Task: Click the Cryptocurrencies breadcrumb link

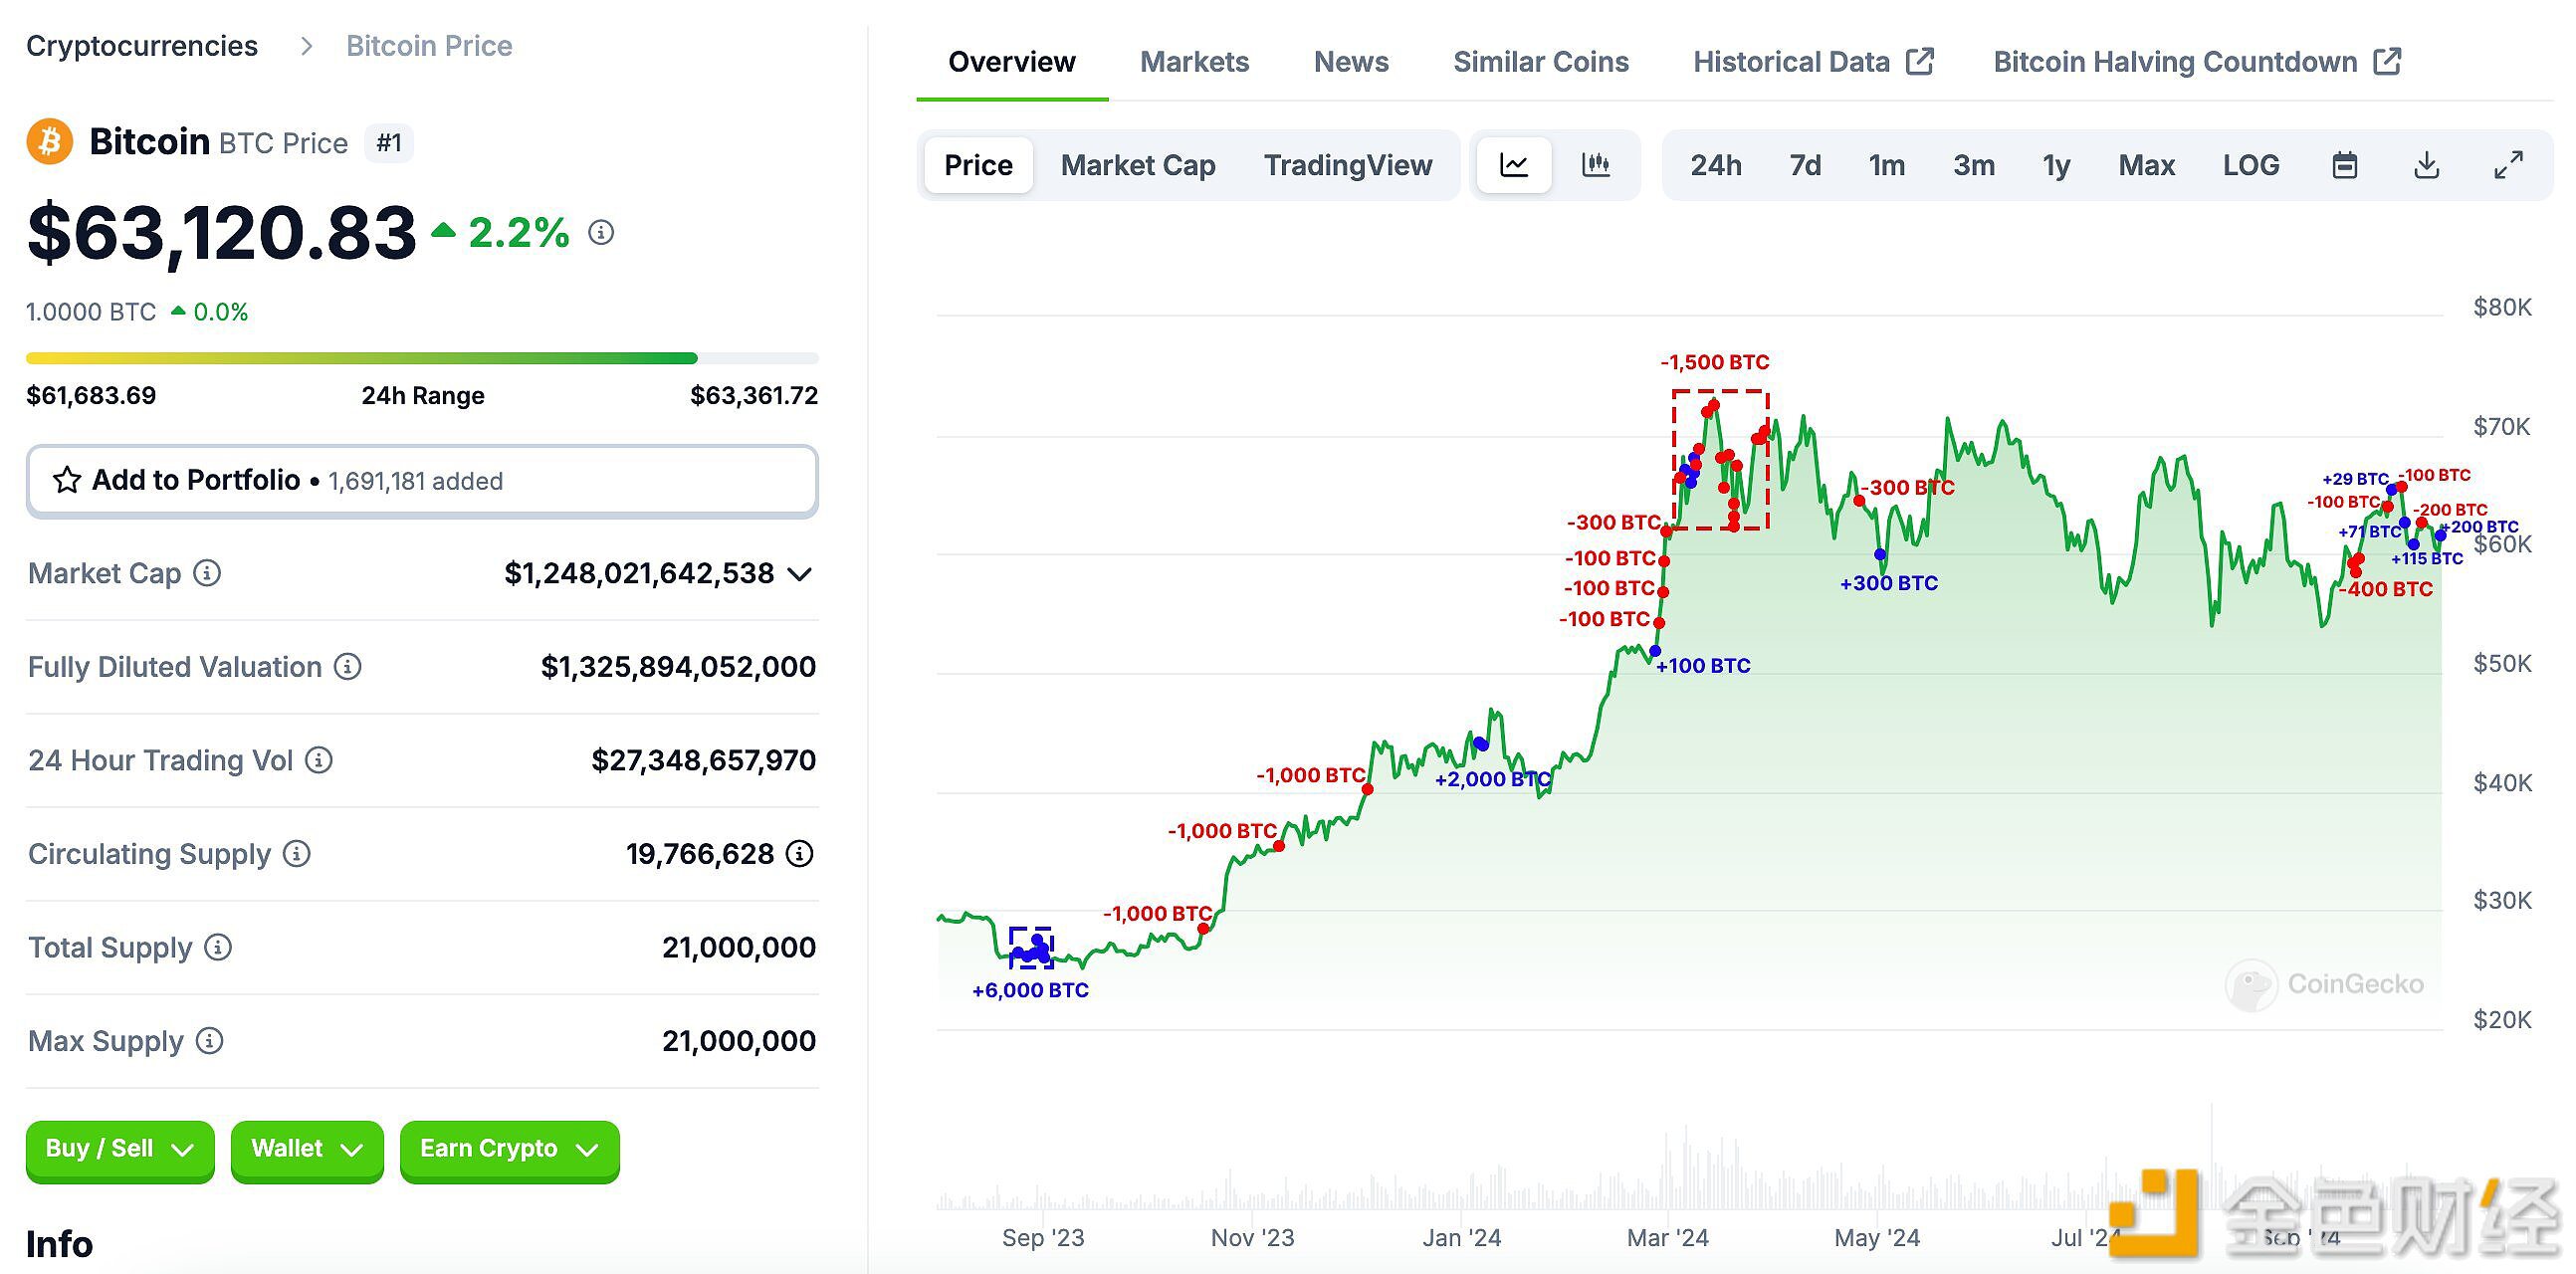Action: click(x=142, y=46)
